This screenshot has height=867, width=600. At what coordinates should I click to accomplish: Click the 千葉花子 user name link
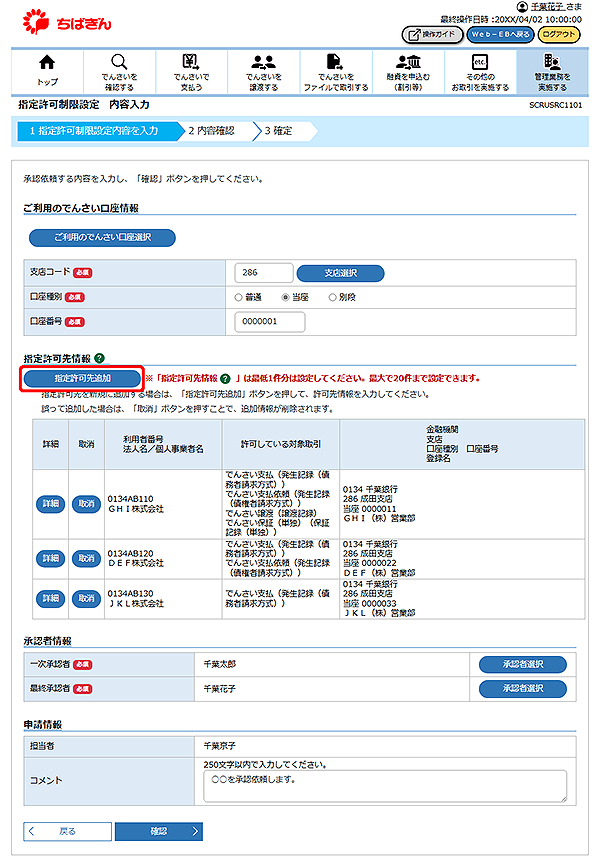pyautogui.click(x=548, y=7)
